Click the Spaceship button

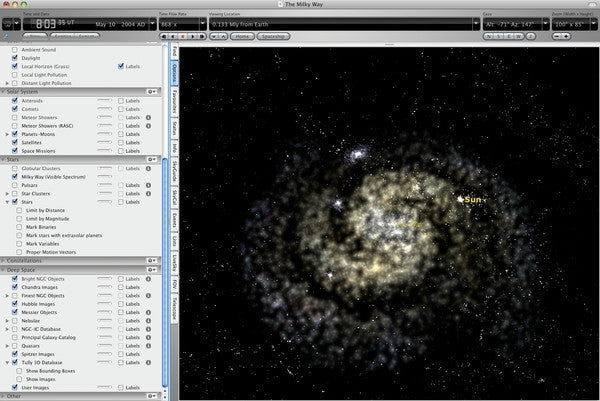(x=273, y=36)
